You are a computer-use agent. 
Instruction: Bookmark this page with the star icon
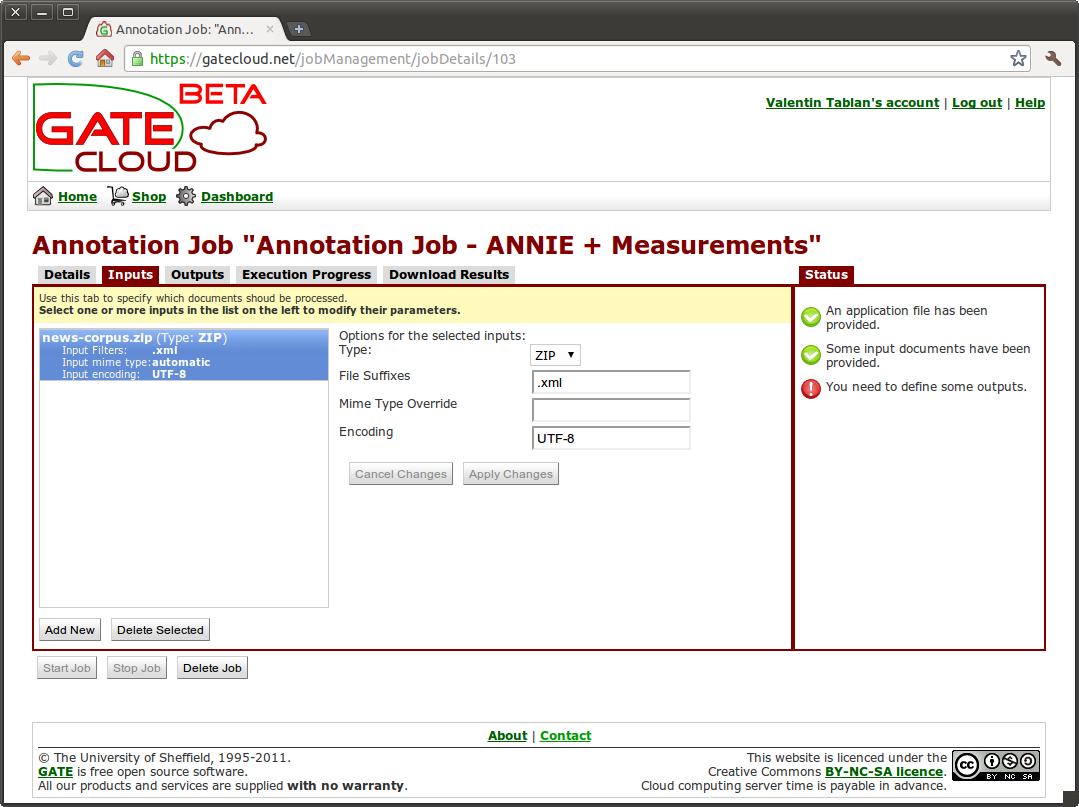[x=1018, y=58]
